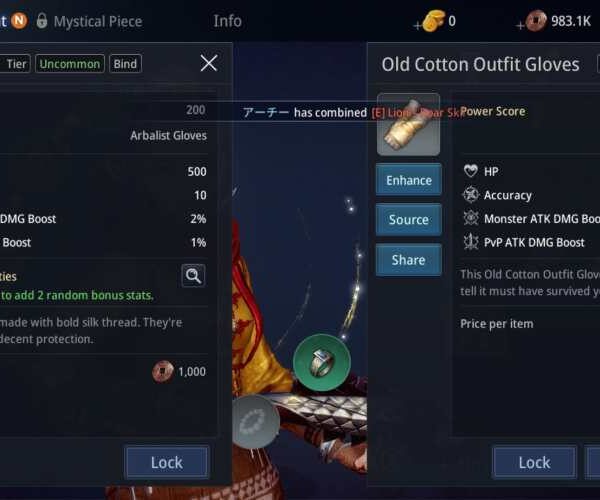
Task: Click the PvP ATK DMG Boost icon
Action: (x=471, y=242)
